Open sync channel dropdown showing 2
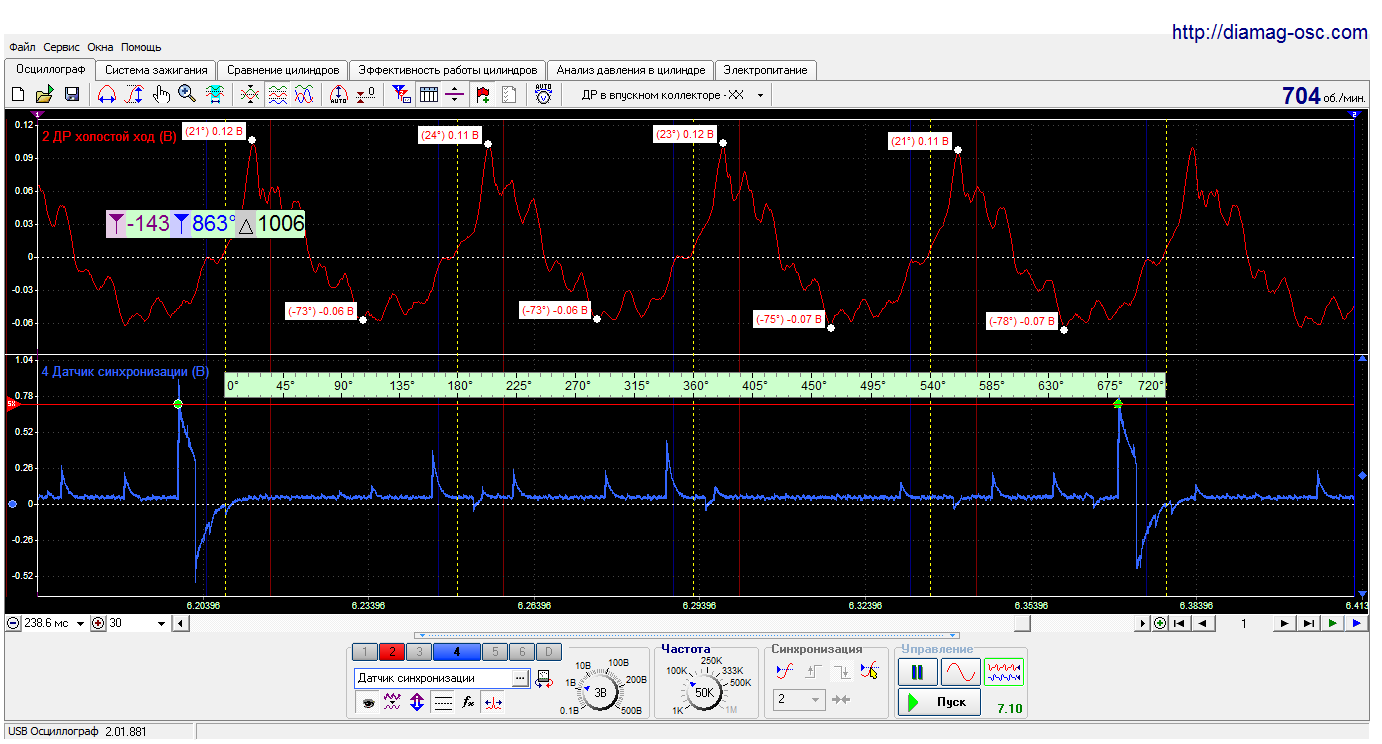The width and height of the screenshot is (1382, 744). pyautogui.click(x=800, y=700)
